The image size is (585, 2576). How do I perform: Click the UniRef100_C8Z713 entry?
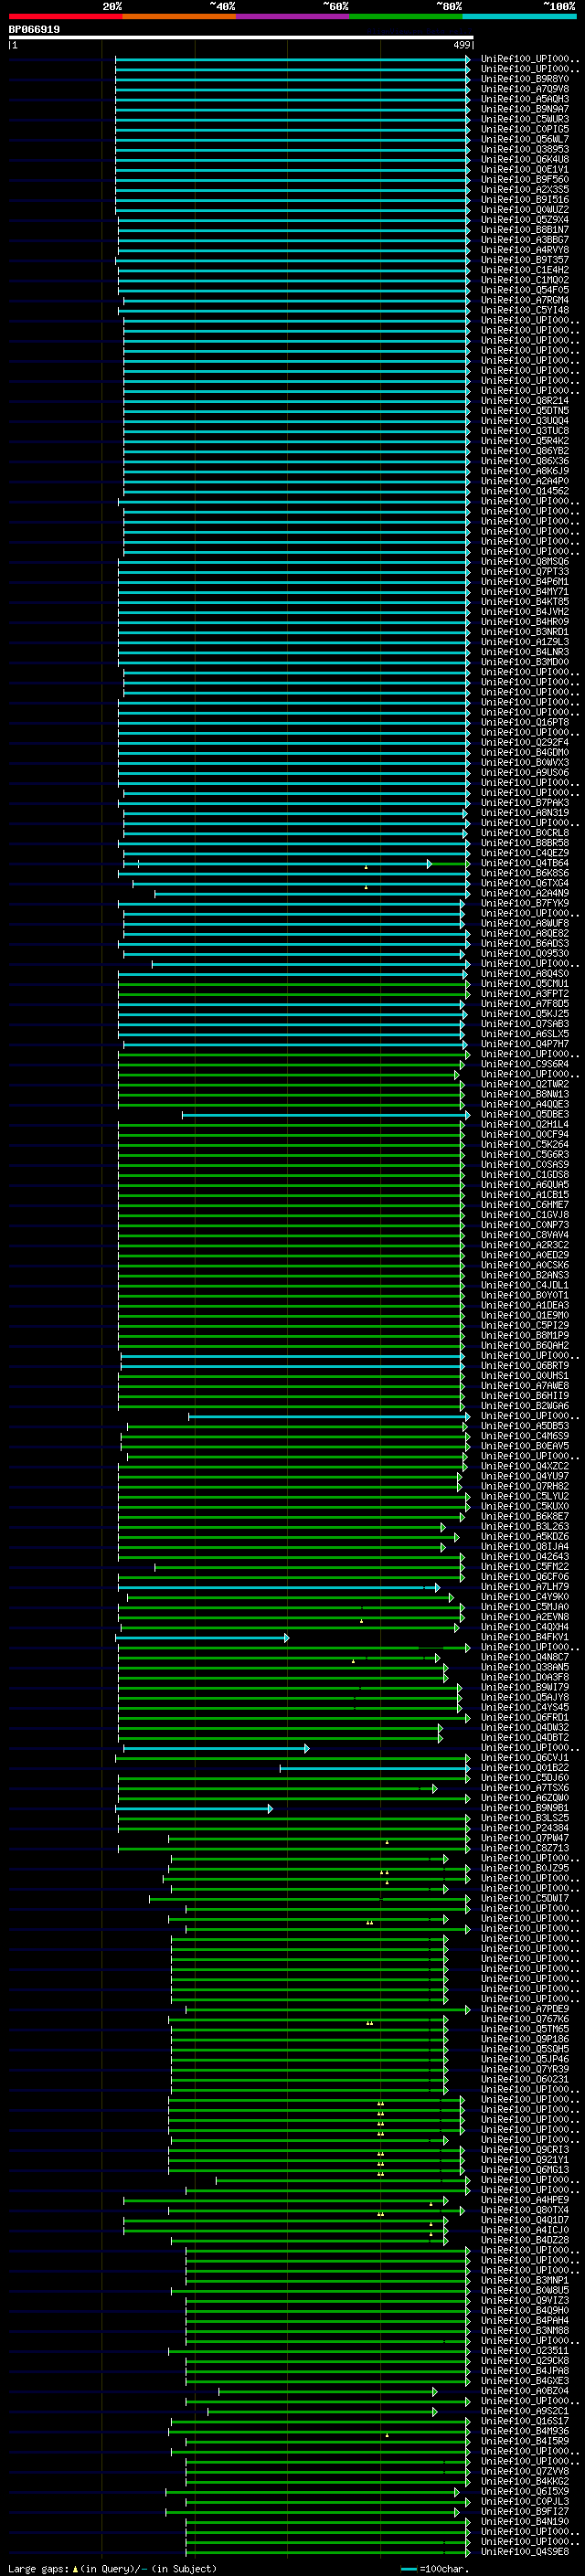tap(524, 1848)
